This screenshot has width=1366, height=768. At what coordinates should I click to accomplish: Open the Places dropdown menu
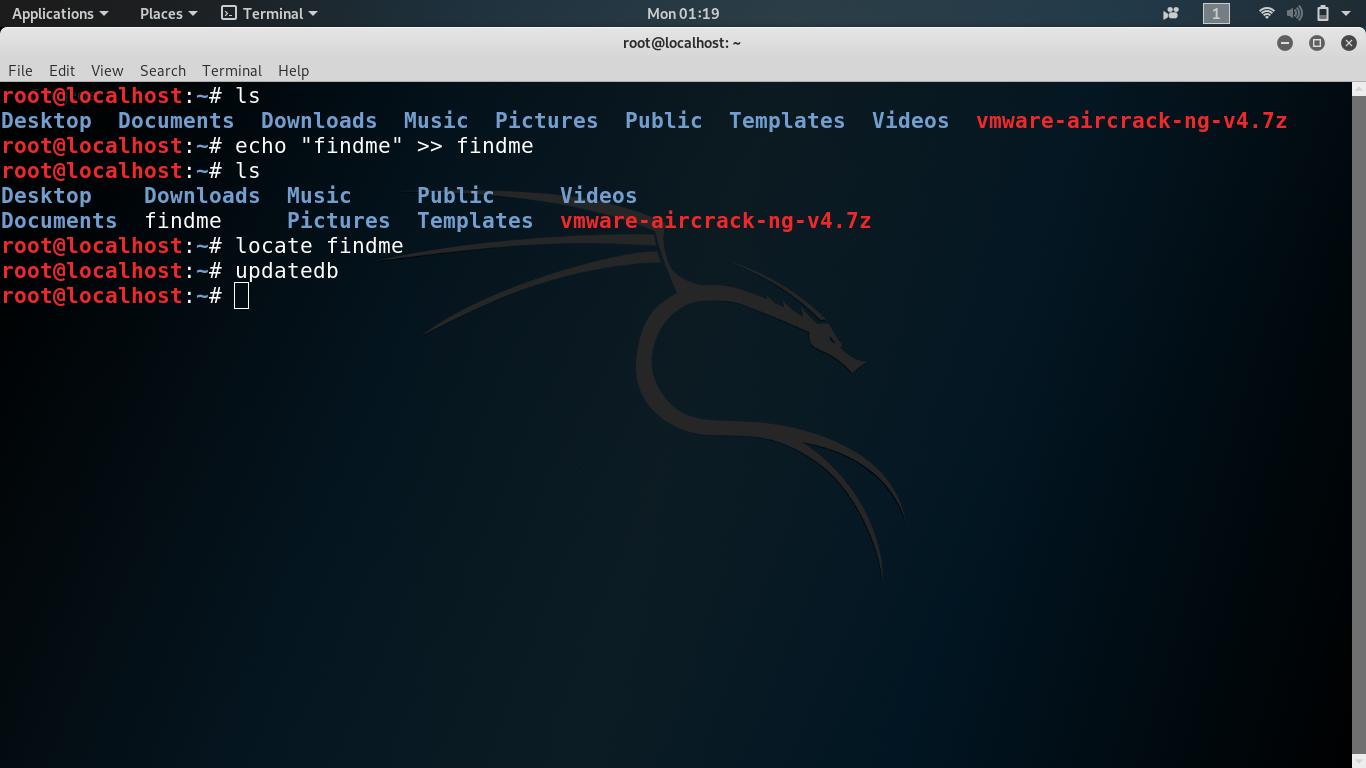click(x=169, y=13)
